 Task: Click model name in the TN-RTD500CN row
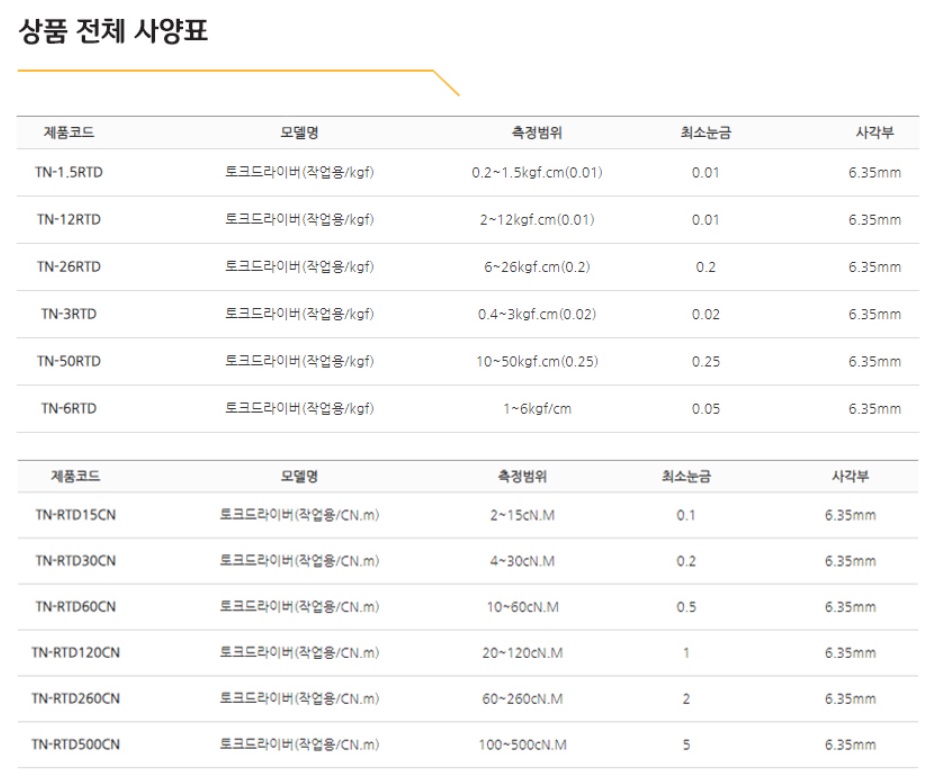pyautogui.click(x=299, y=745)
